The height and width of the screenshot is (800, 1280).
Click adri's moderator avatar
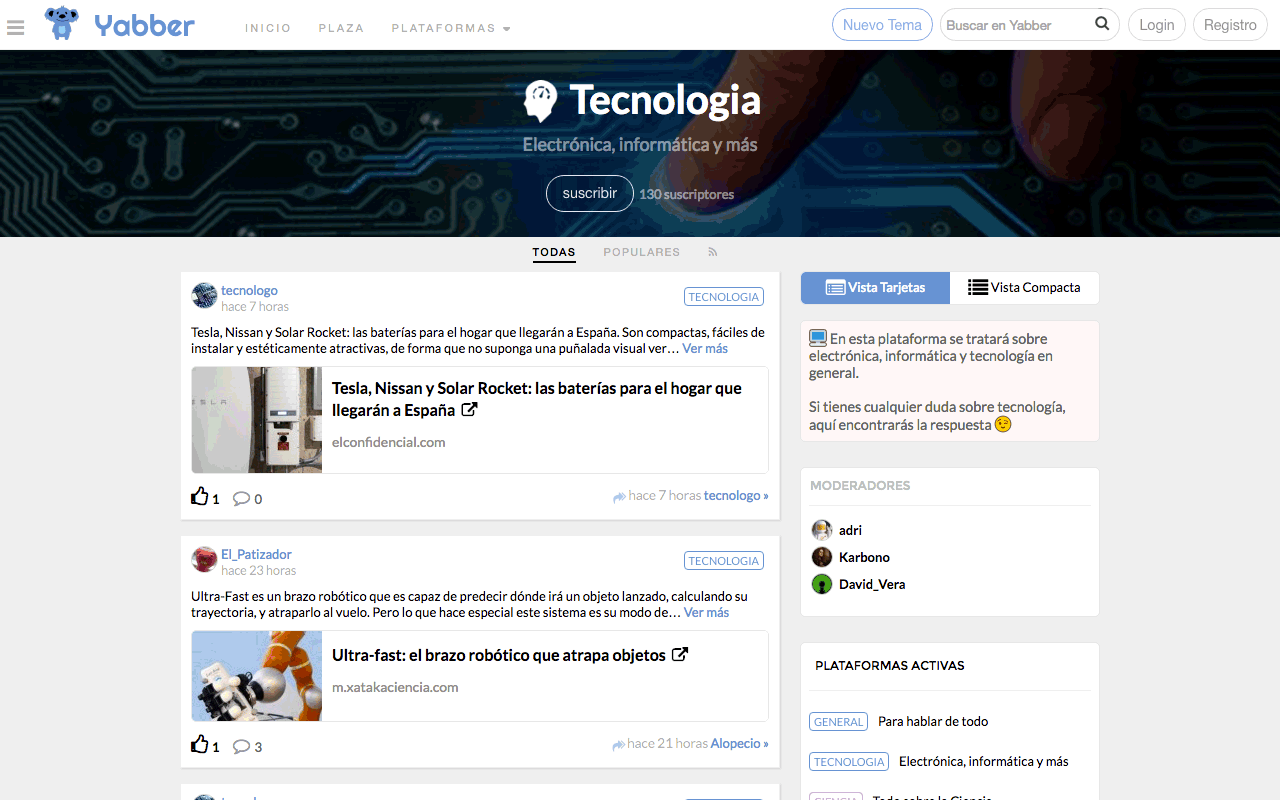(822, 530)
